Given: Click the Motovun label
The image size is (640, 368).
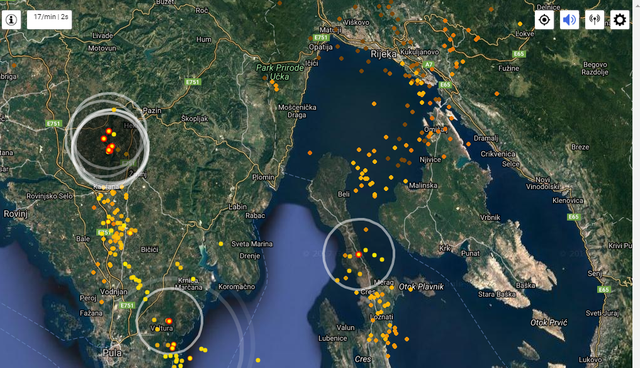Looking at the screenshot, I should [x=102, y=48].
